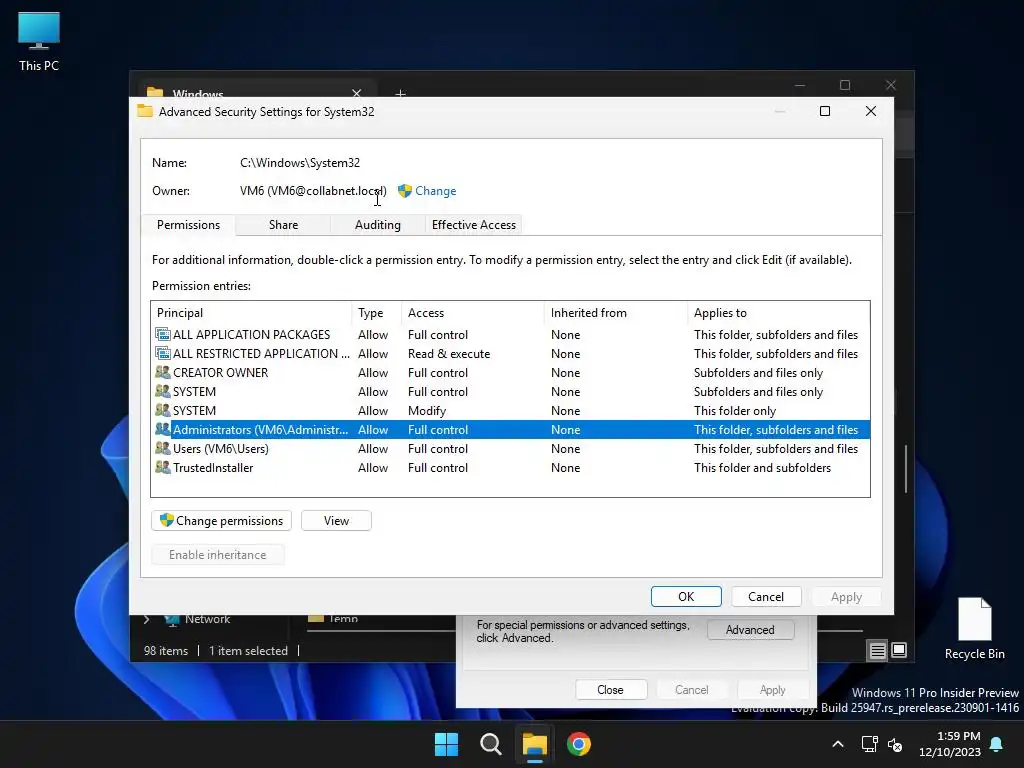Click Cancel in Advanced Security Settings
Image resolution: width=1024 pixels, height=768 pixels.
765,596
